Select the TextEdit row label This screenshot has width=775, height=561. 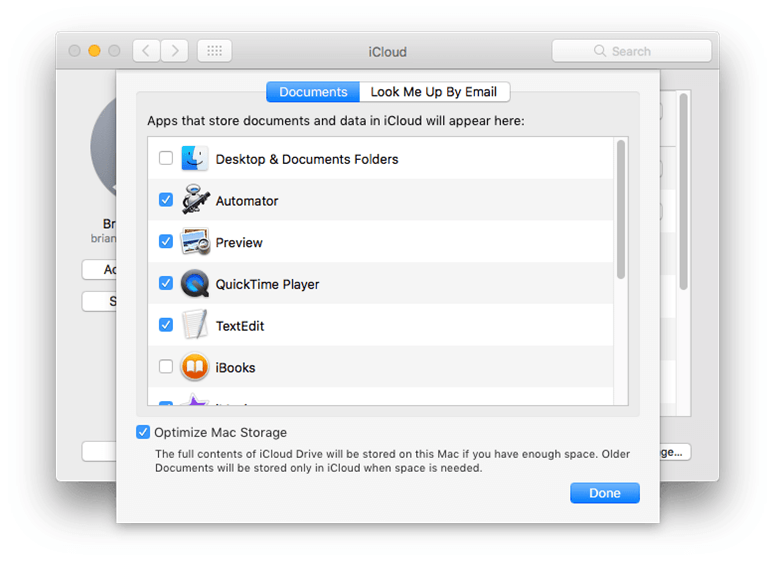(x=240, y=326)
